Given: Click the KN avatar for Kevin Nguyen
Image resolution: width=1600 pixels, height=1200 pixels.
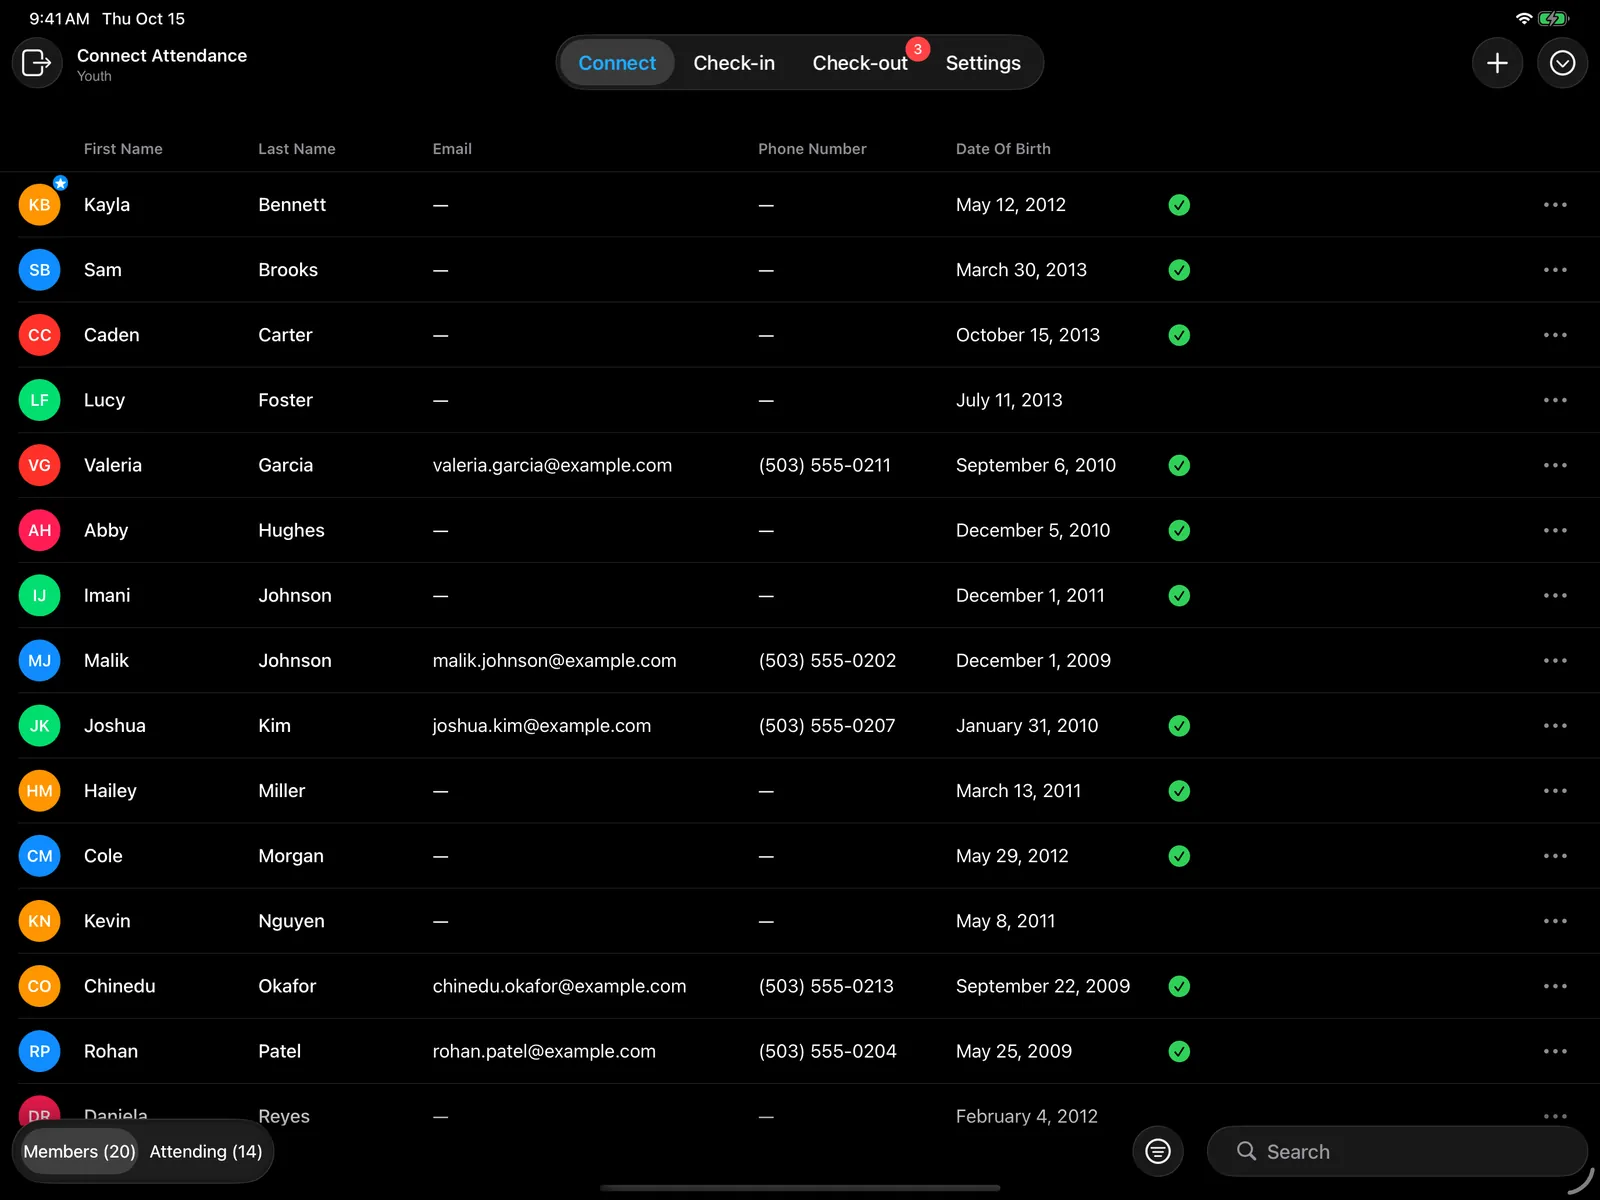Looking at the screenshot, I should pyautogui.click(x=40, y=921).
